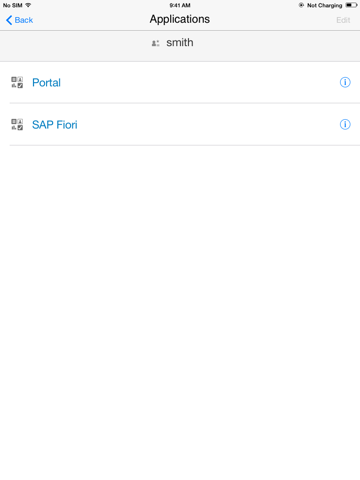Click the grayed-out Edit button

(x=343, y=20)
